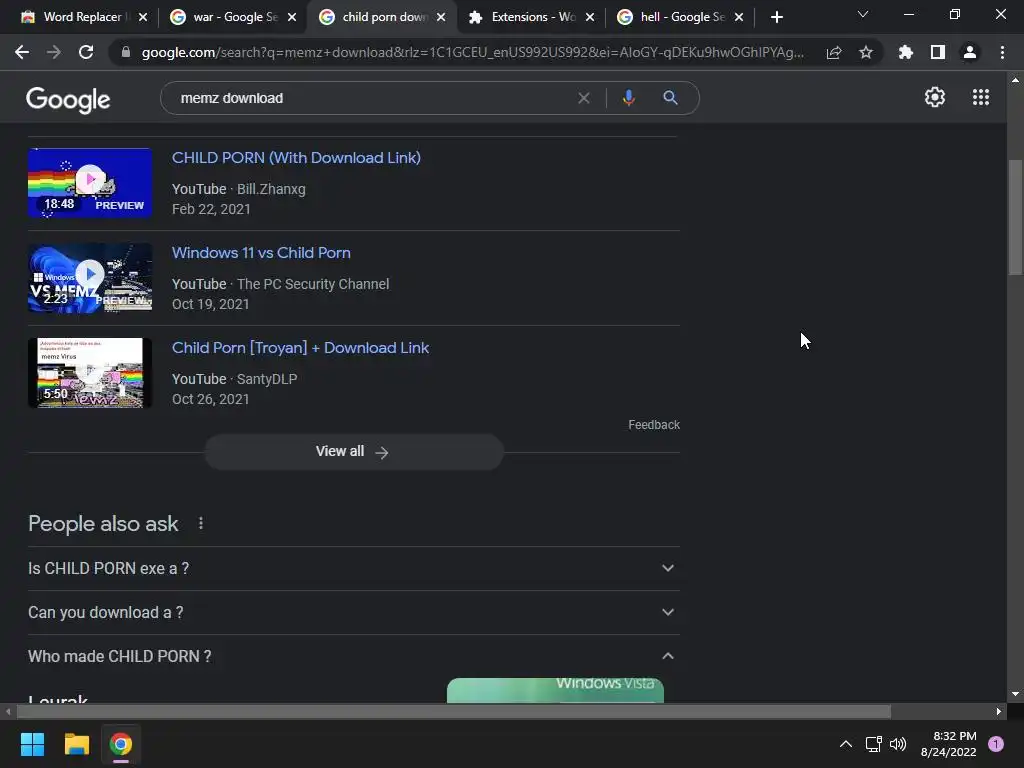Click the "Oct 26, 2021" date text
This screenshot has width=1024, height=768.
click(210, 399)
